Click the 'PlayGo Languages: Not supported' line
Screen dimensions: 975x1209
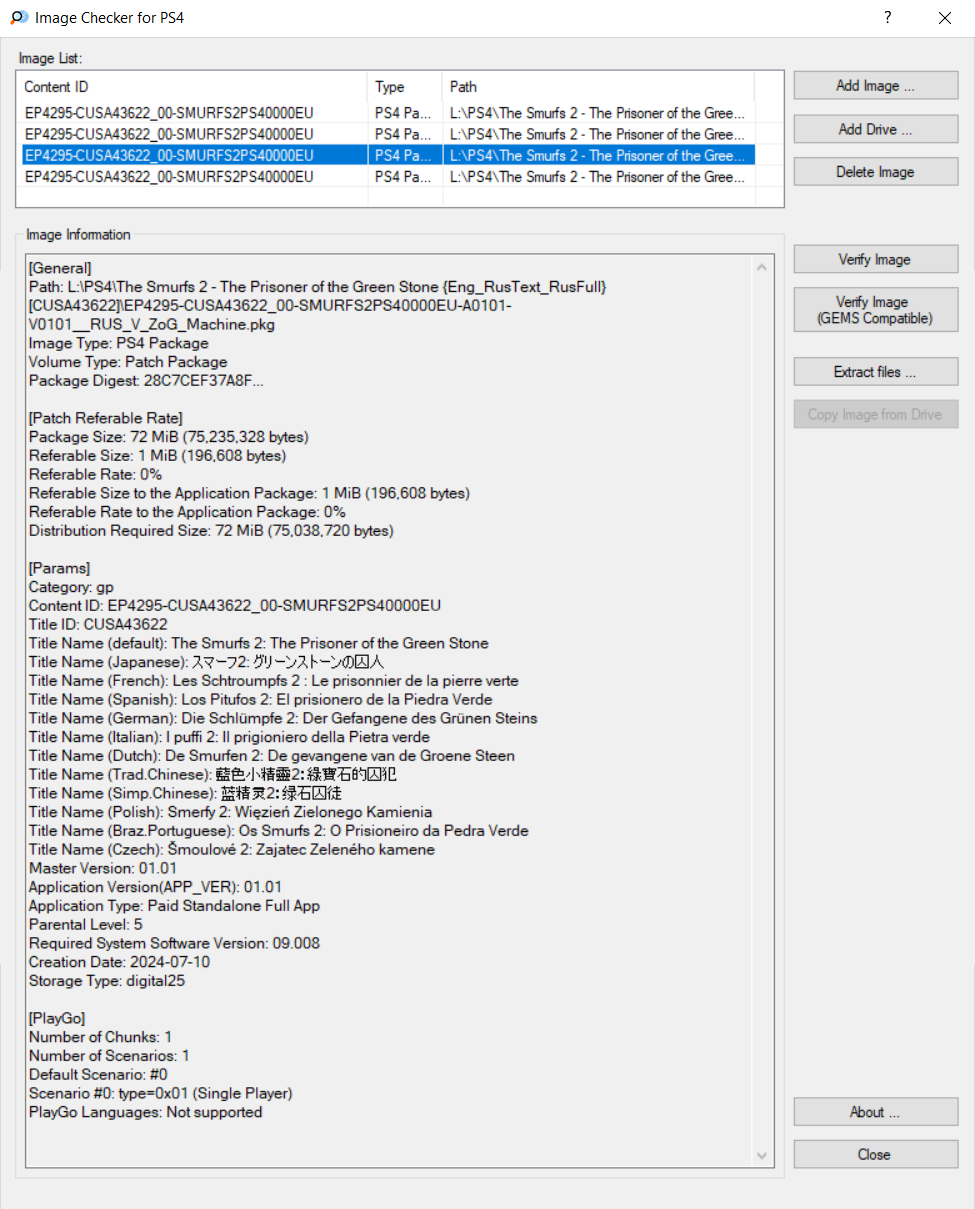[146, 1112]
